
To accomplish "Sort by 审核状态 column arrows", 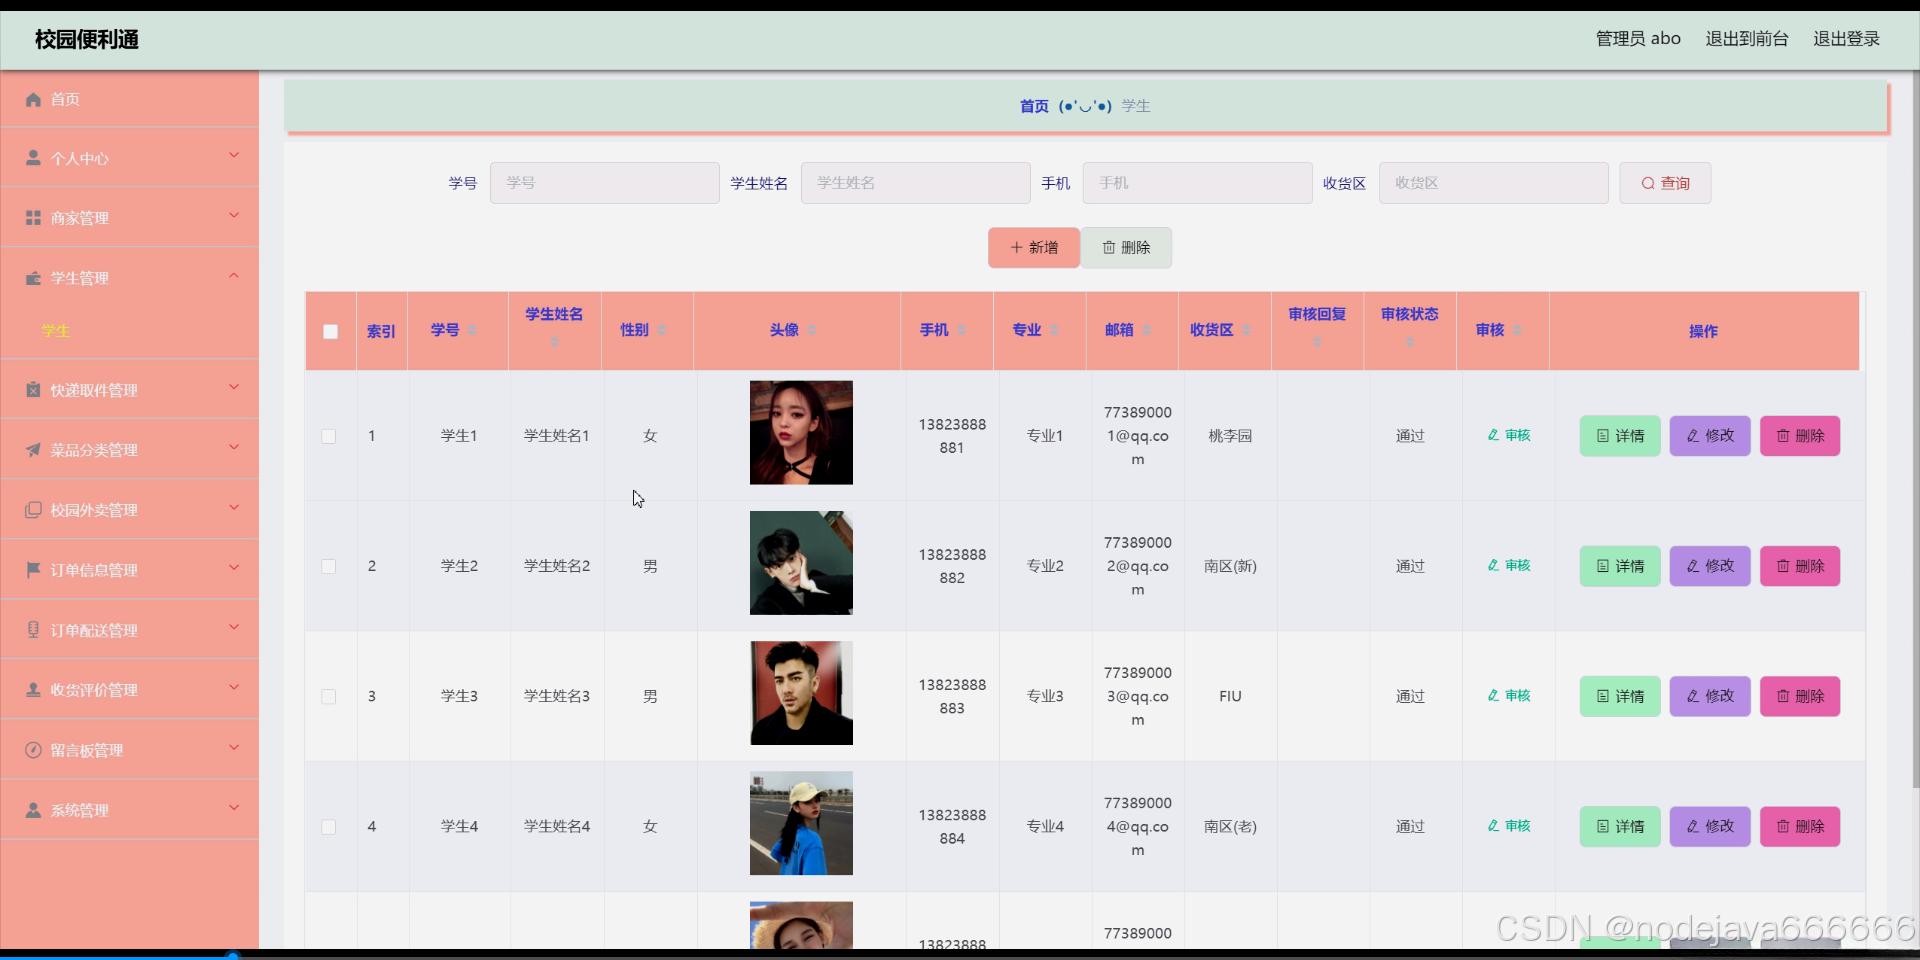I will click(x=1410, y=342).
